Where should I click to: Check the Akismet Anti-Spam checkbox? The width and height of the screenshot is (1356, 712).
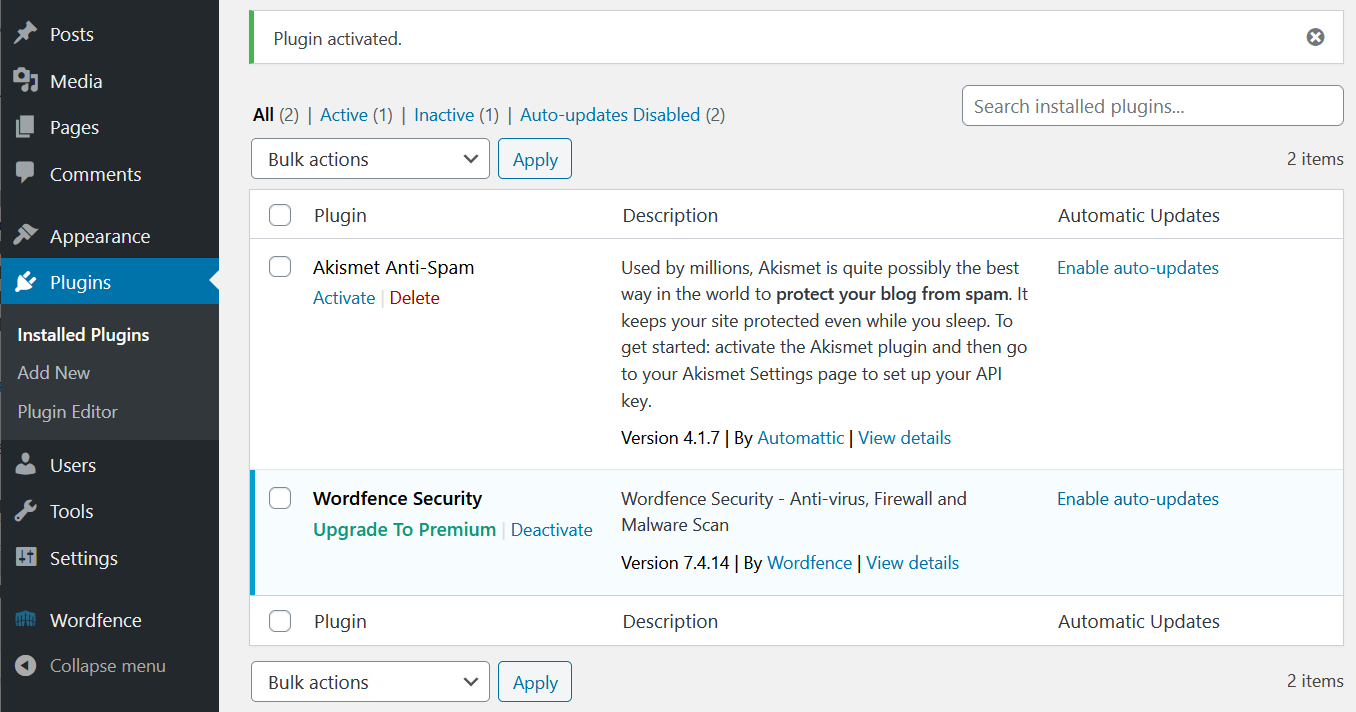point(280,266)
